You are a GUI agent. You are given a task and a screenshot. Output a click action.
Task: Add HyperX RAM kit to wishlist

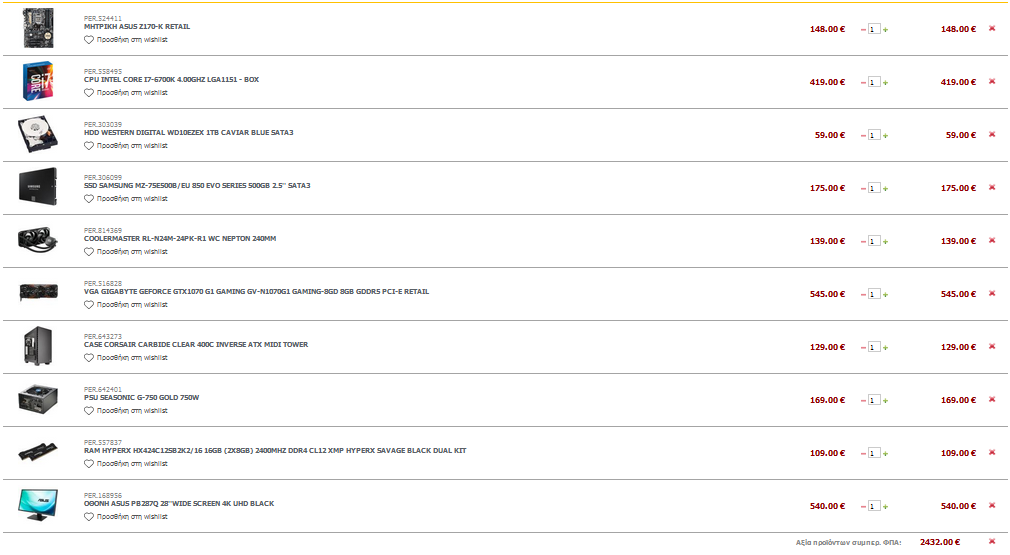[126, 464]
